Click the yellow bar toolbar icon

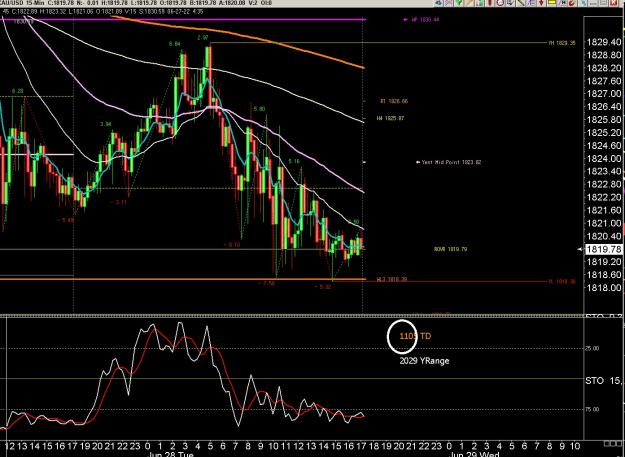click(552, 2)
